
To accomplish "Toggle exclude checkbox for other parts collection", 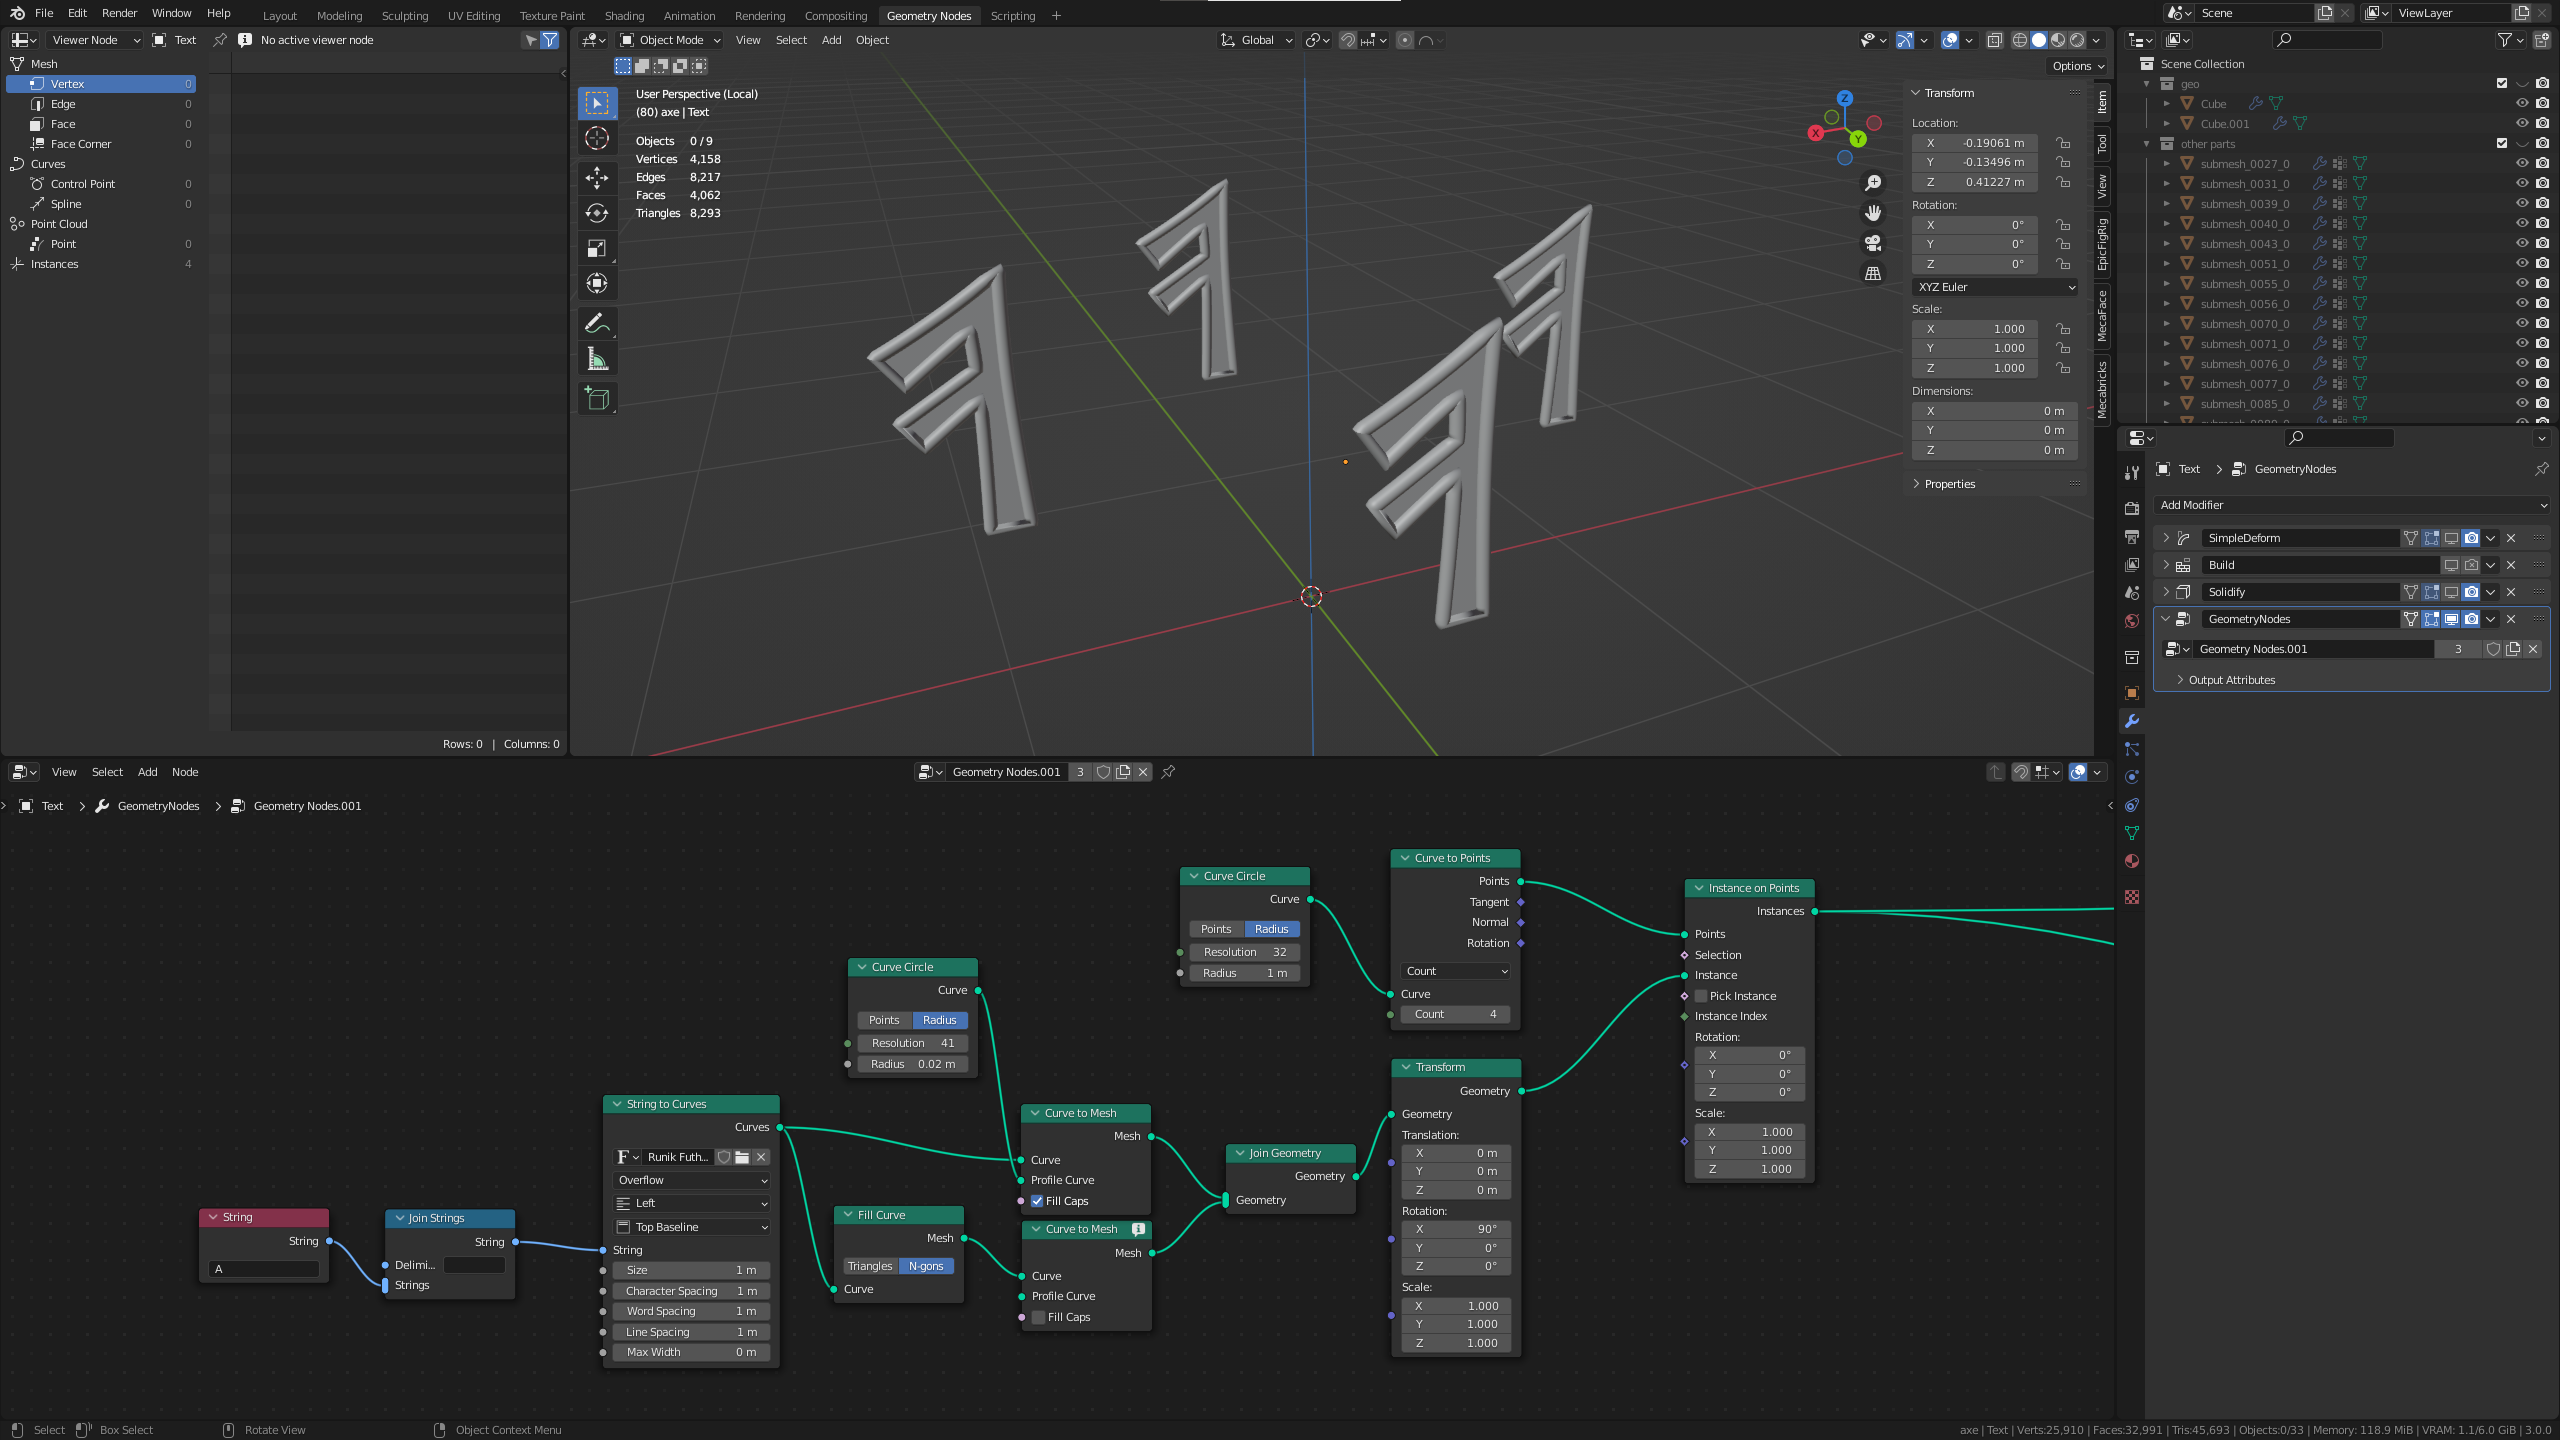I will (2502, 144).
